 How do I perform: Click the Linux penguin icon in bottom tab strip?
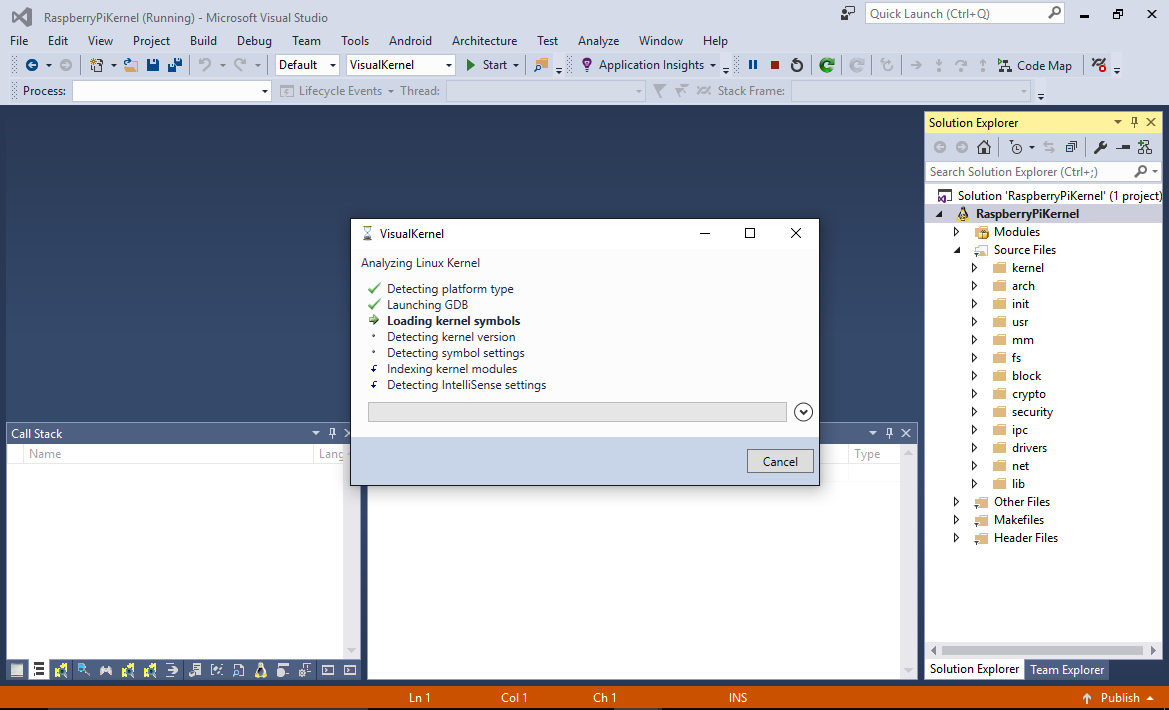pyautogui.click(x=260, y=670)
